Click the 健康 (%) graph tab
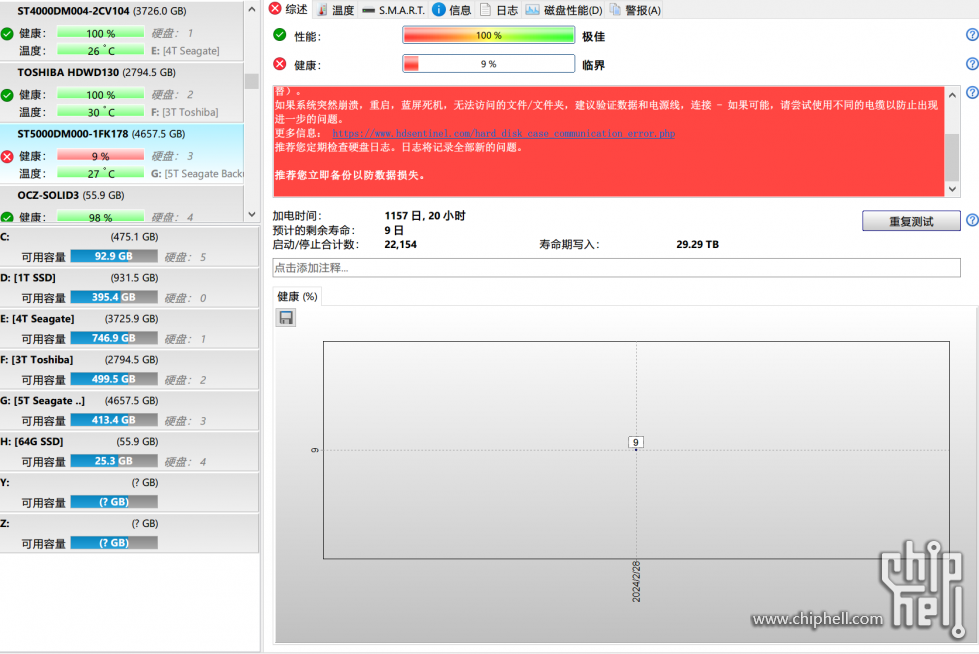 coord(297,297)
